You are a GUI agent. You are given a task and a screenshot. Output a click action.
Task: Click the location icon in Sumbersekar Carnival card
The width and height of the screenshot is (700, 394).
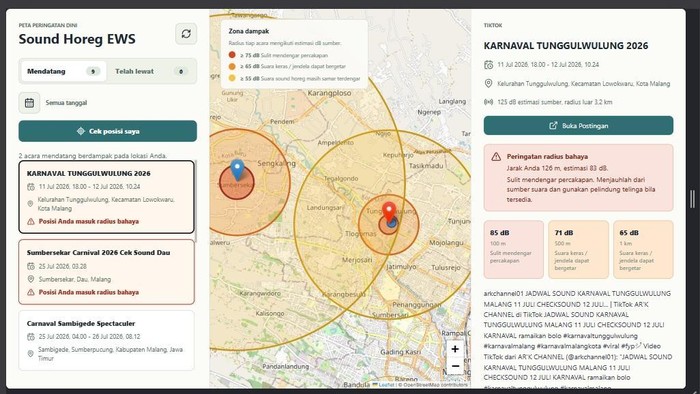[x=31, y=279]
